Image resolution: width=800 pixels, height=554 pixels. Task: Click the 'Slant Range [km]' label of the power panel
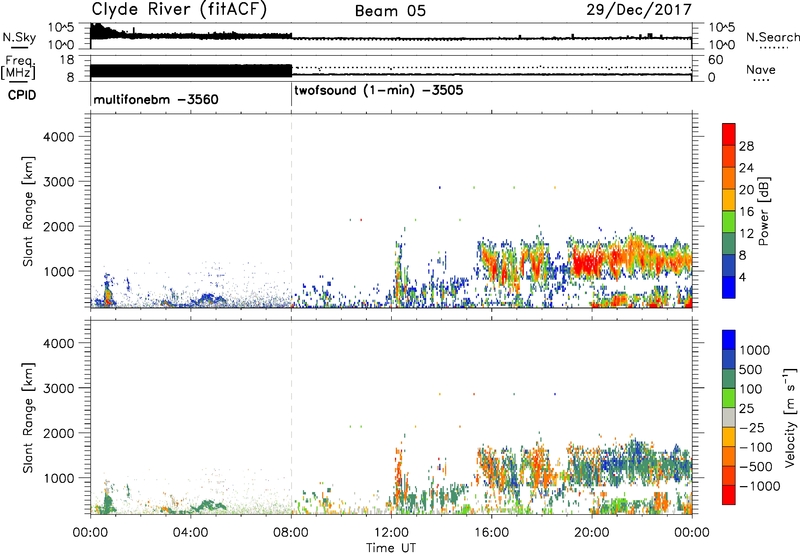point(28,211)
